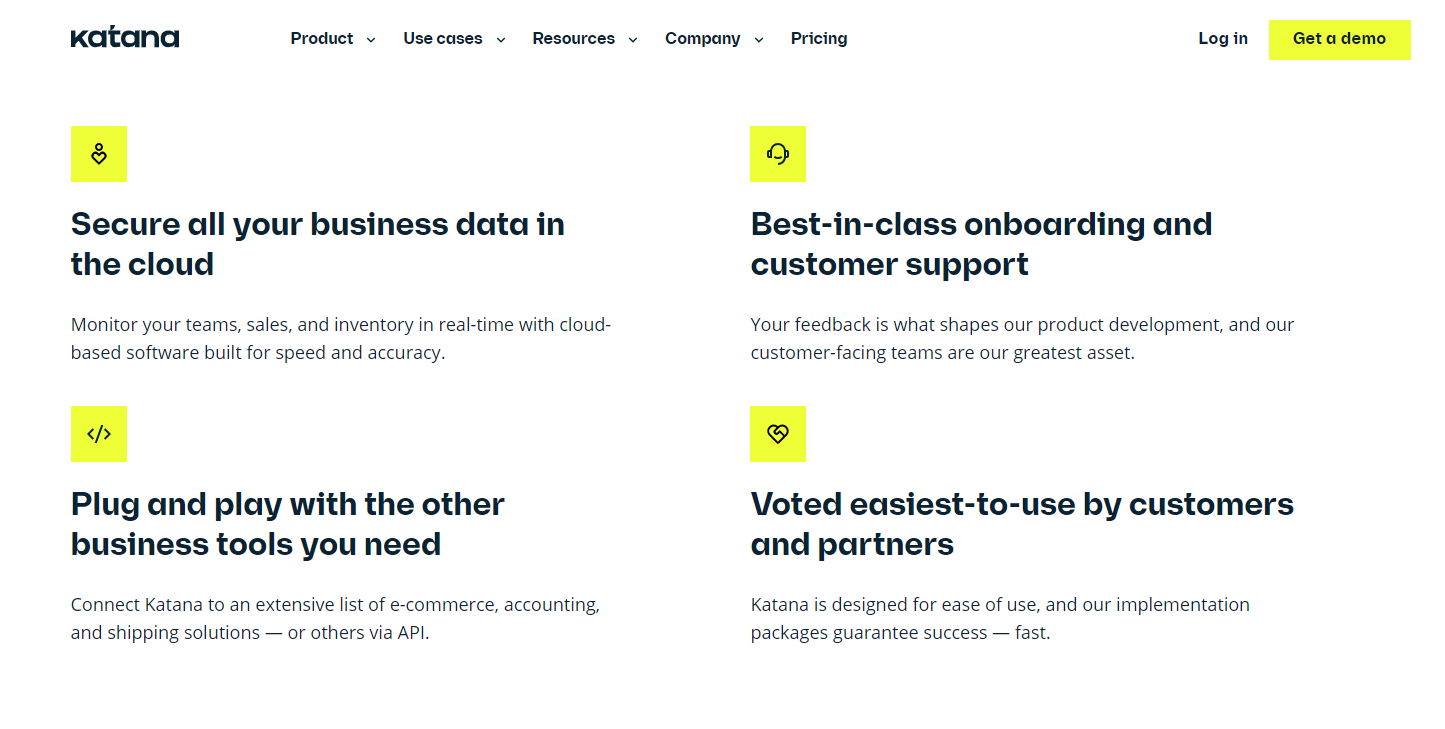The width and height of the screenshot is (1445, 729).
Task: Click the code brackets integration icon
Action: point(99,434)
